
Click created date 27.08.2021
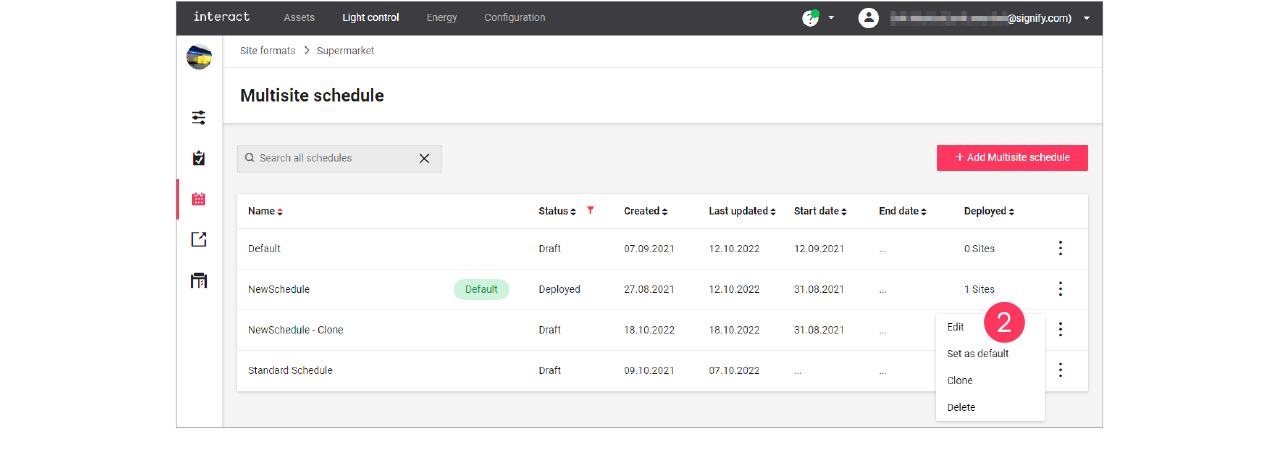pyautogui.click(x=649, y=289)
